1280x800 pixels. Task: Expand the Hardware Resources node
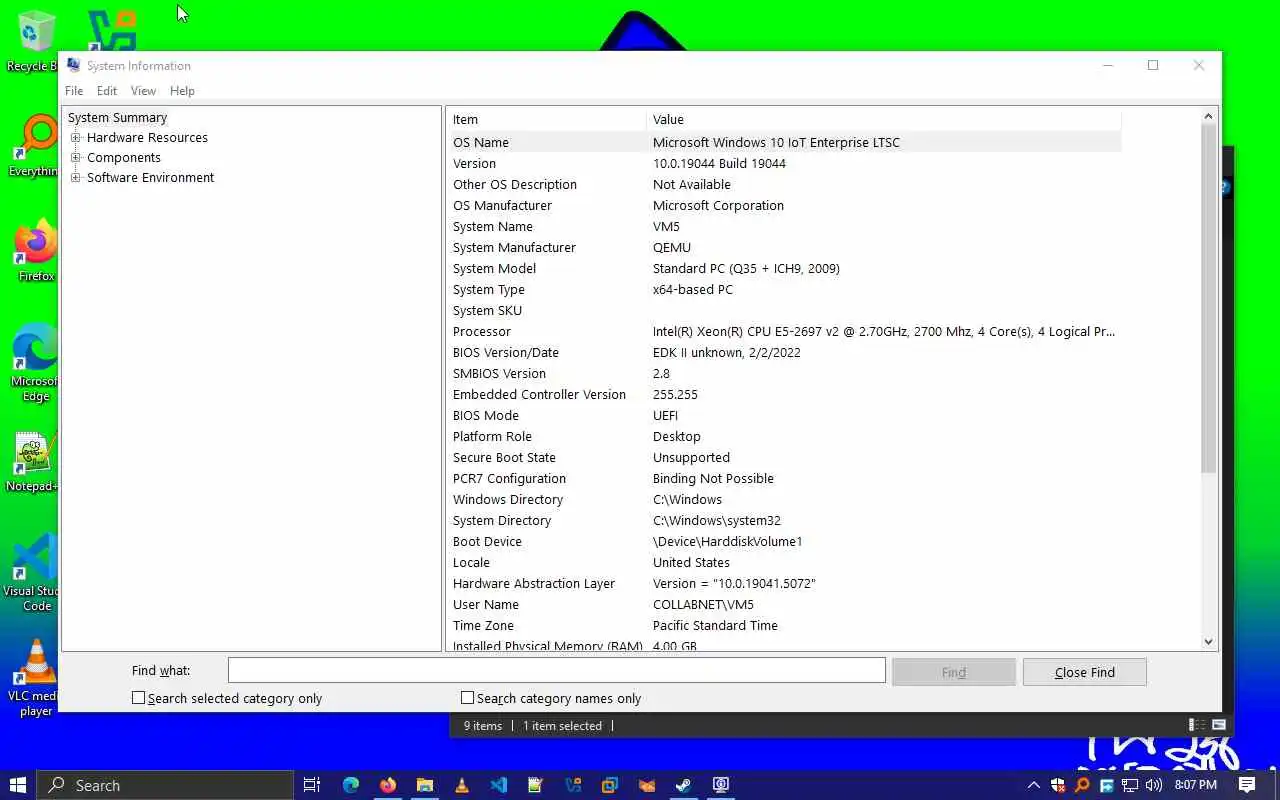pos(76,138)
